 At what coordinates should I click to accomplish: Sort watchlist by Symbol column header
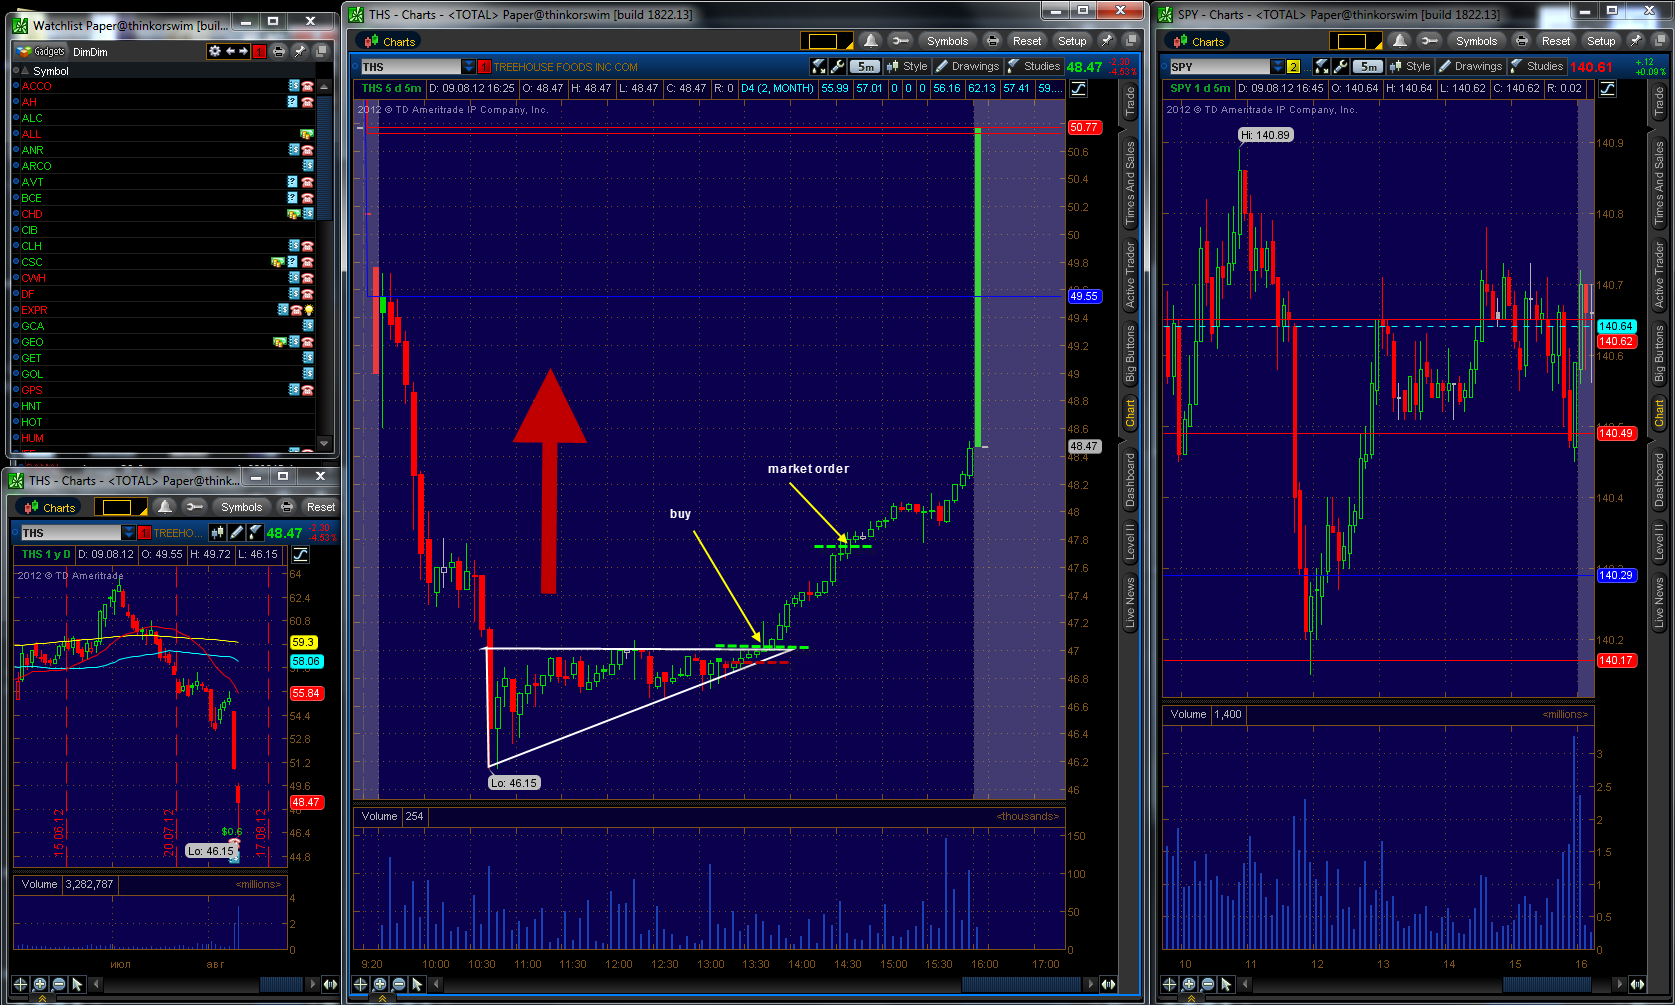point(51,71)
